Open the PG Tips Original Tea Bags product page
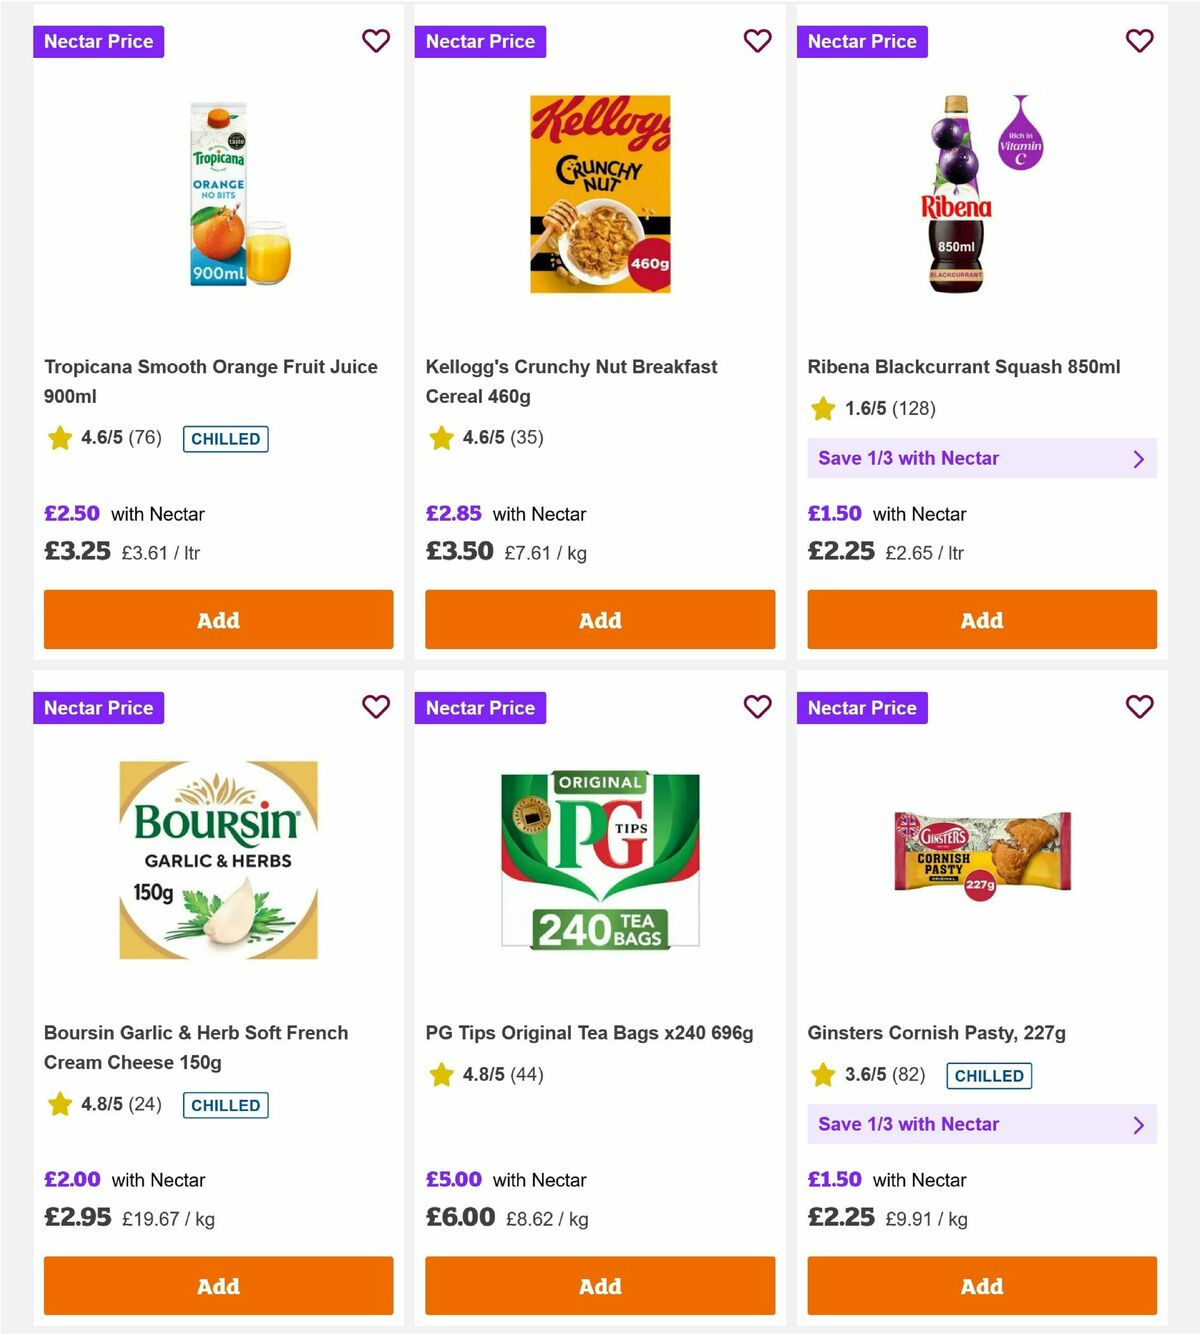 click(589, 1032)
